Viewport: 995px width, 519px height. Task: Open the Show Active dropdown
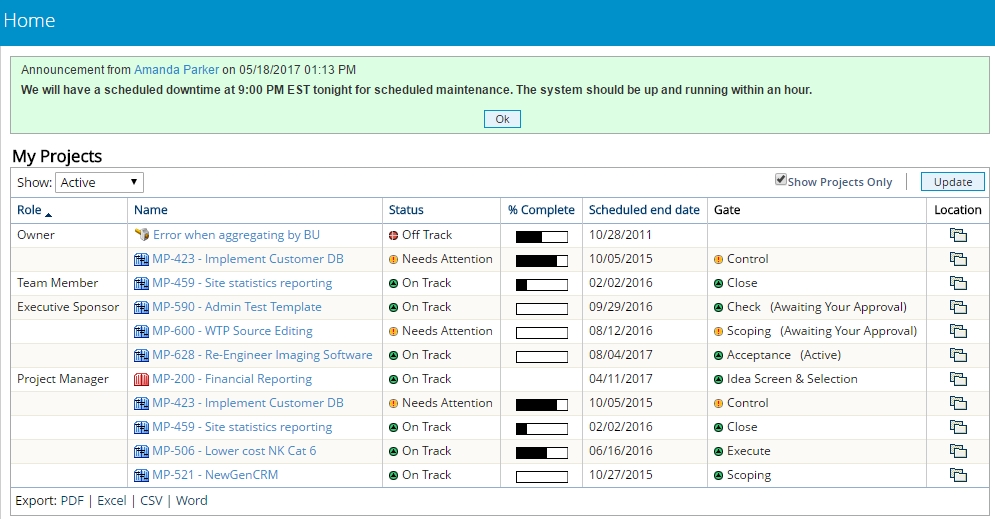tap(99, 182)
